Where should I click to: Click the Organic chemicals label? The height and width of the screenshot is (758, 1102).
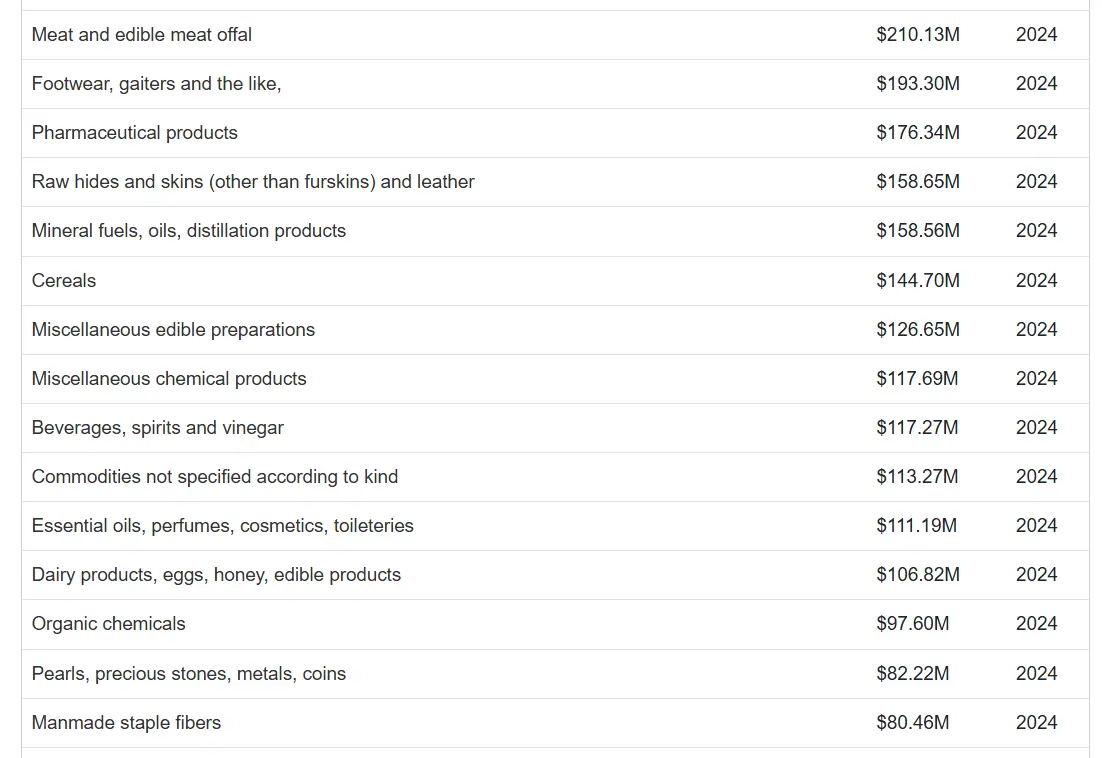109,624
